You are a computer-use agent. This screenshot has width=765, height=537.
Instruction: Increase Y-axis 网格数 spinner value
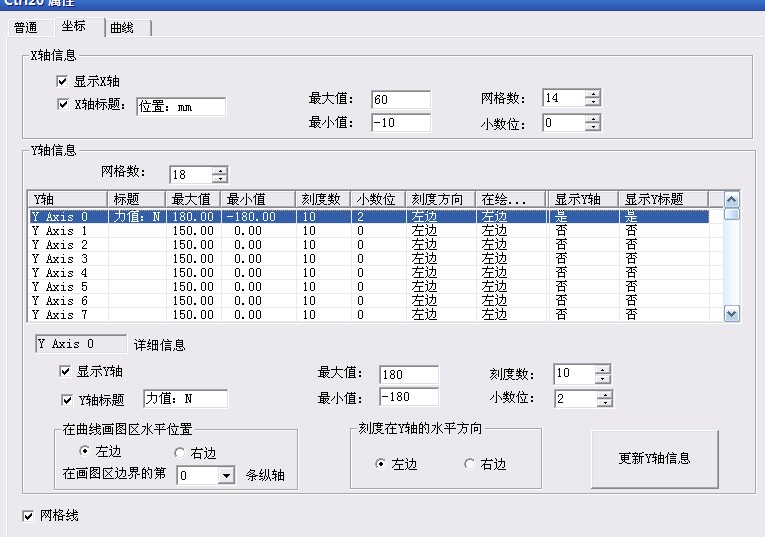click(219, 169)
